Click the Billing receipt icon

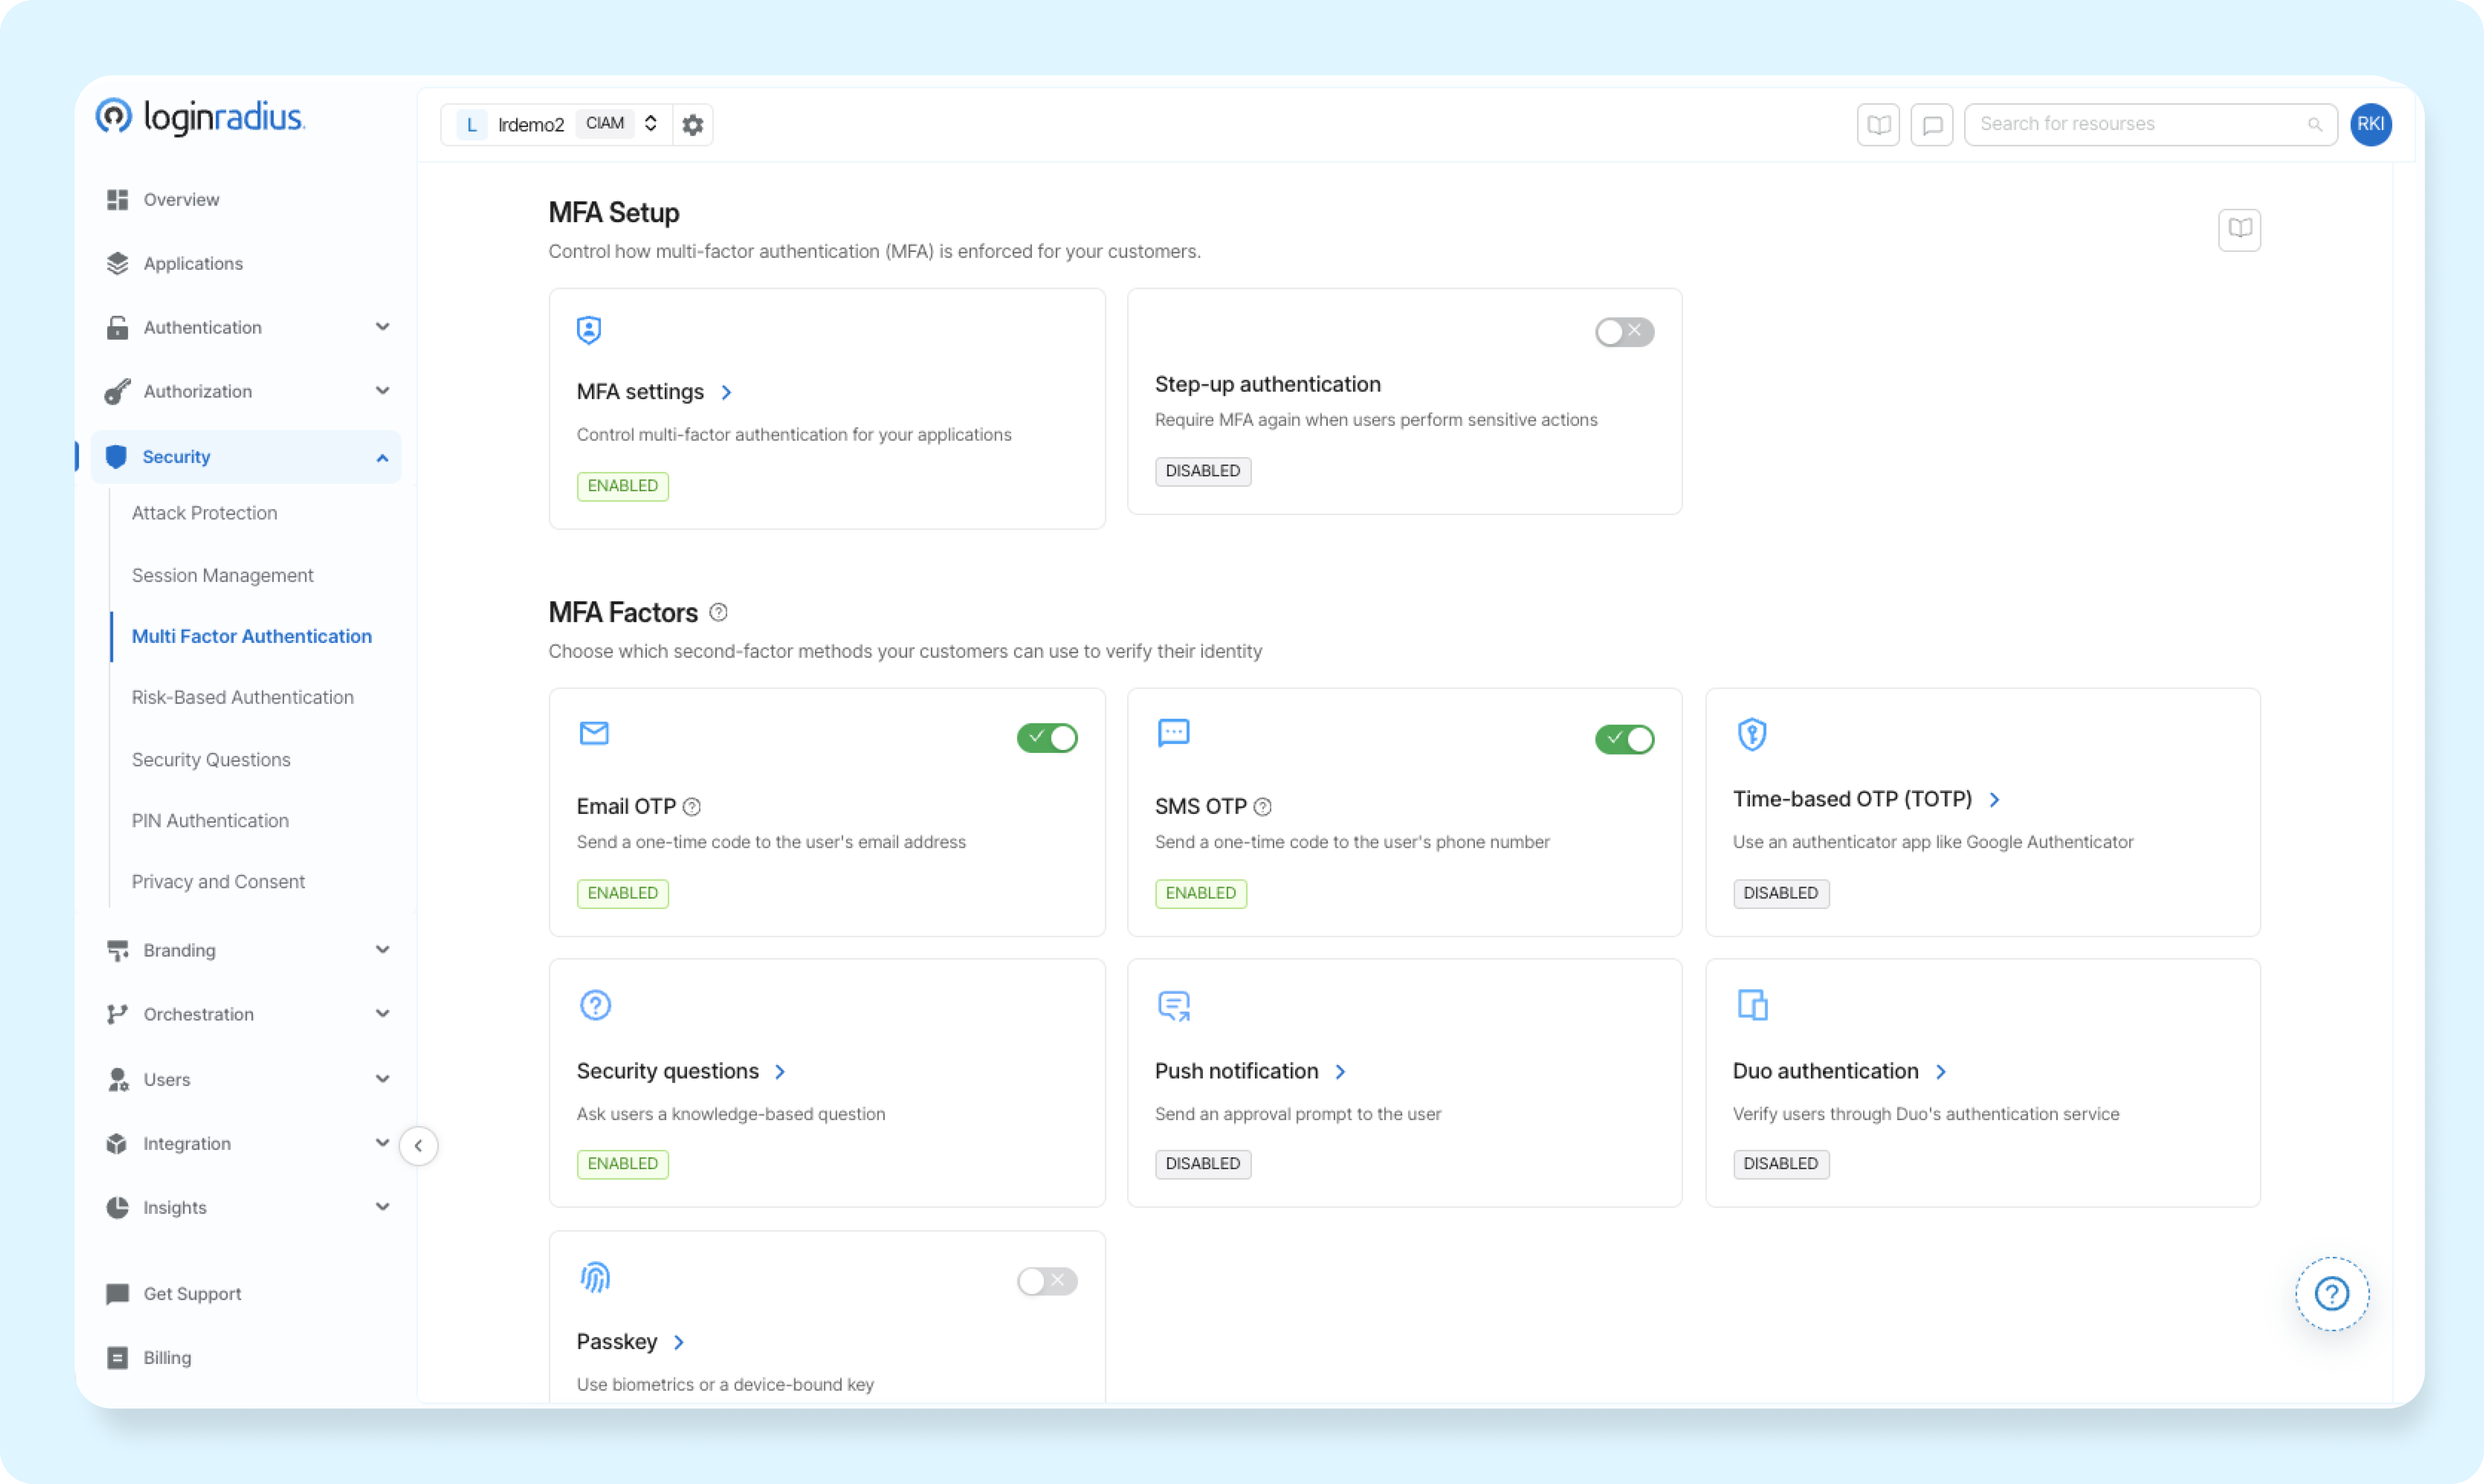point(117,1358)
